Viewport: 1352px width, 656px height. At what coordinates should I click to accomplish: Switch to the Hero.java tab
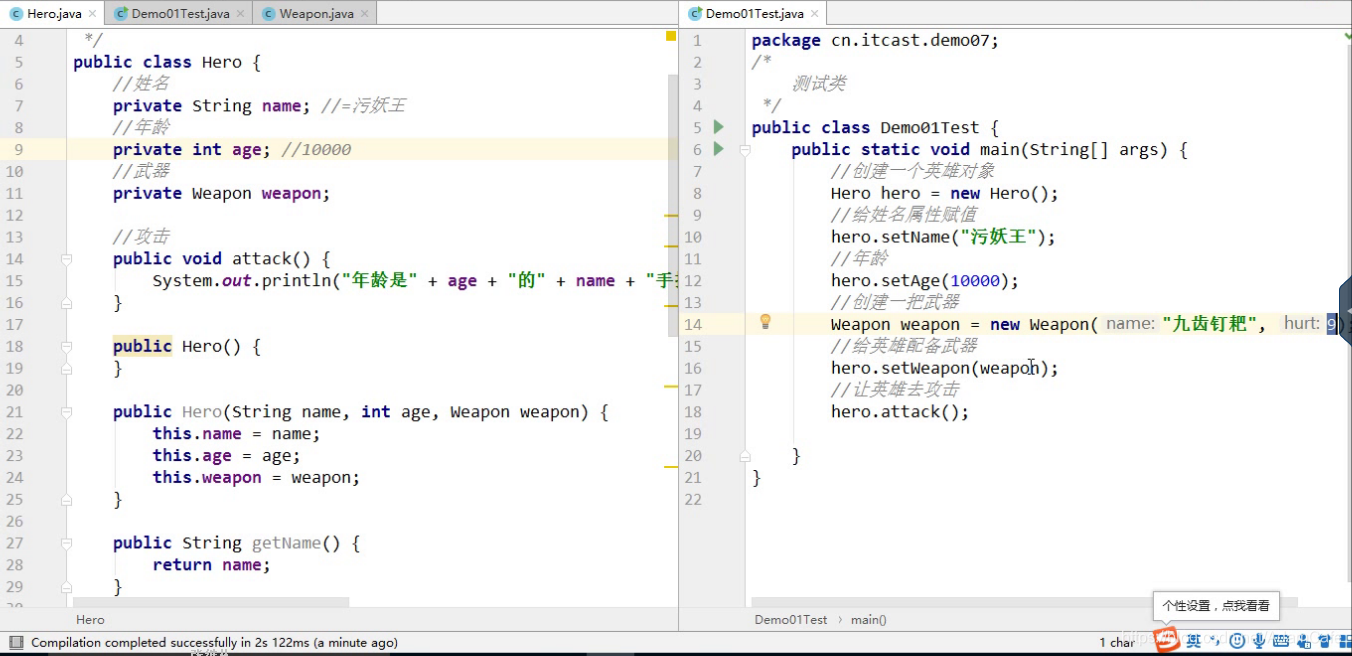[54, 14]
